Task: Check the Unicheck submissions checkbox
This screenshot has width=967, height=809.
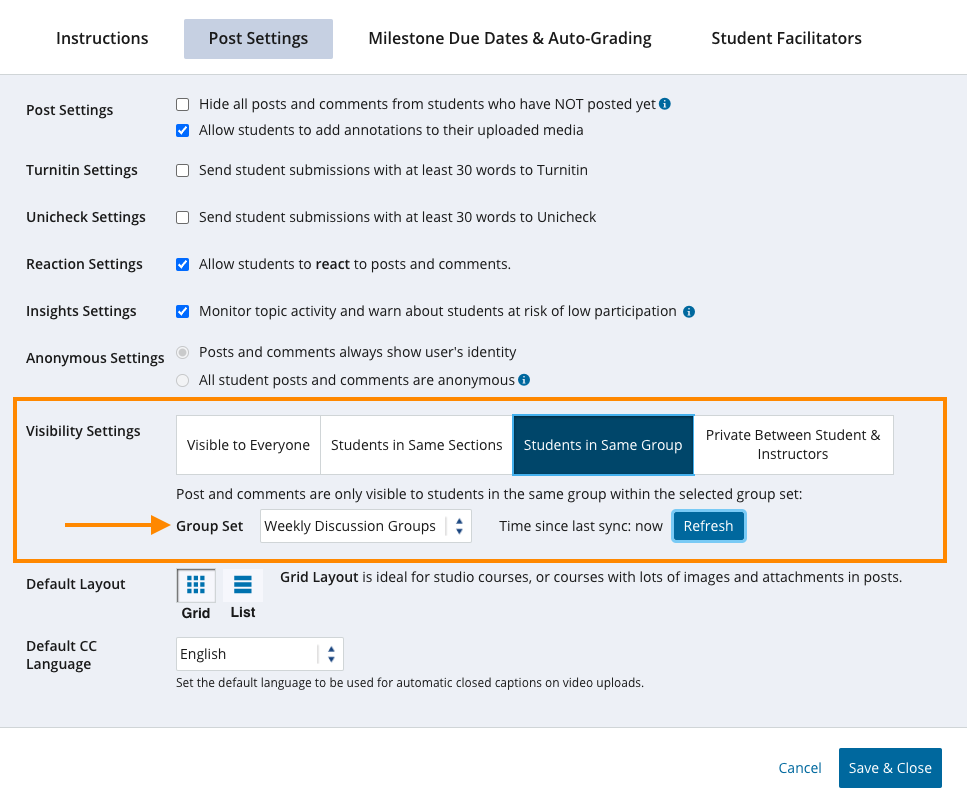Action: coord(182,218)
